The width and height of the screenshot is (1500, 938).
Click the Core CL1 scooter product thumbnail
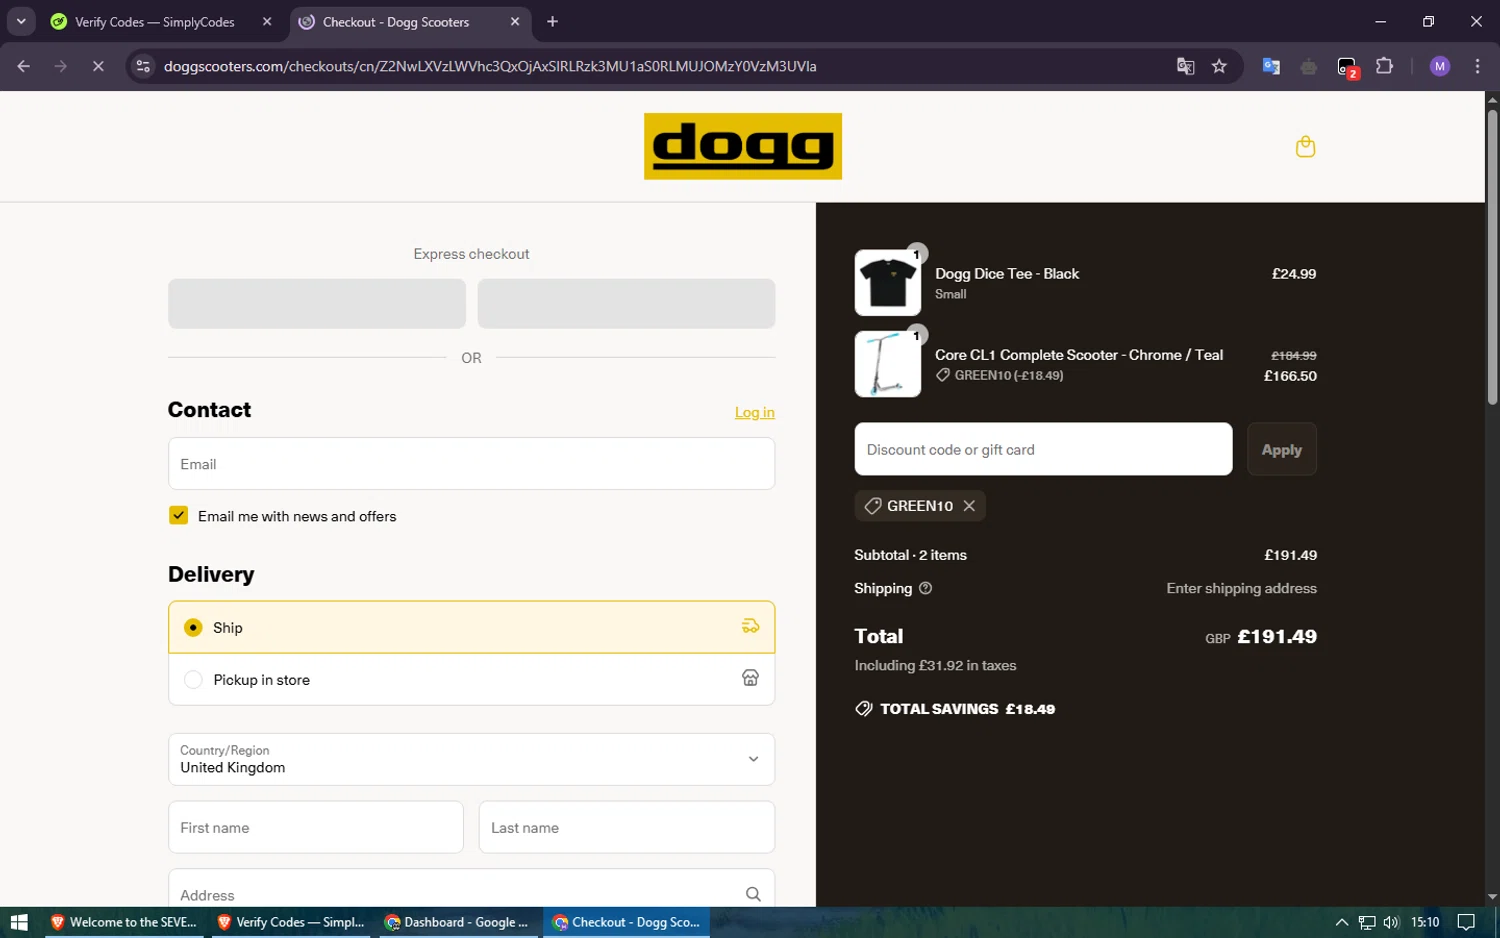pyautogui.click(x=888, y=364)
